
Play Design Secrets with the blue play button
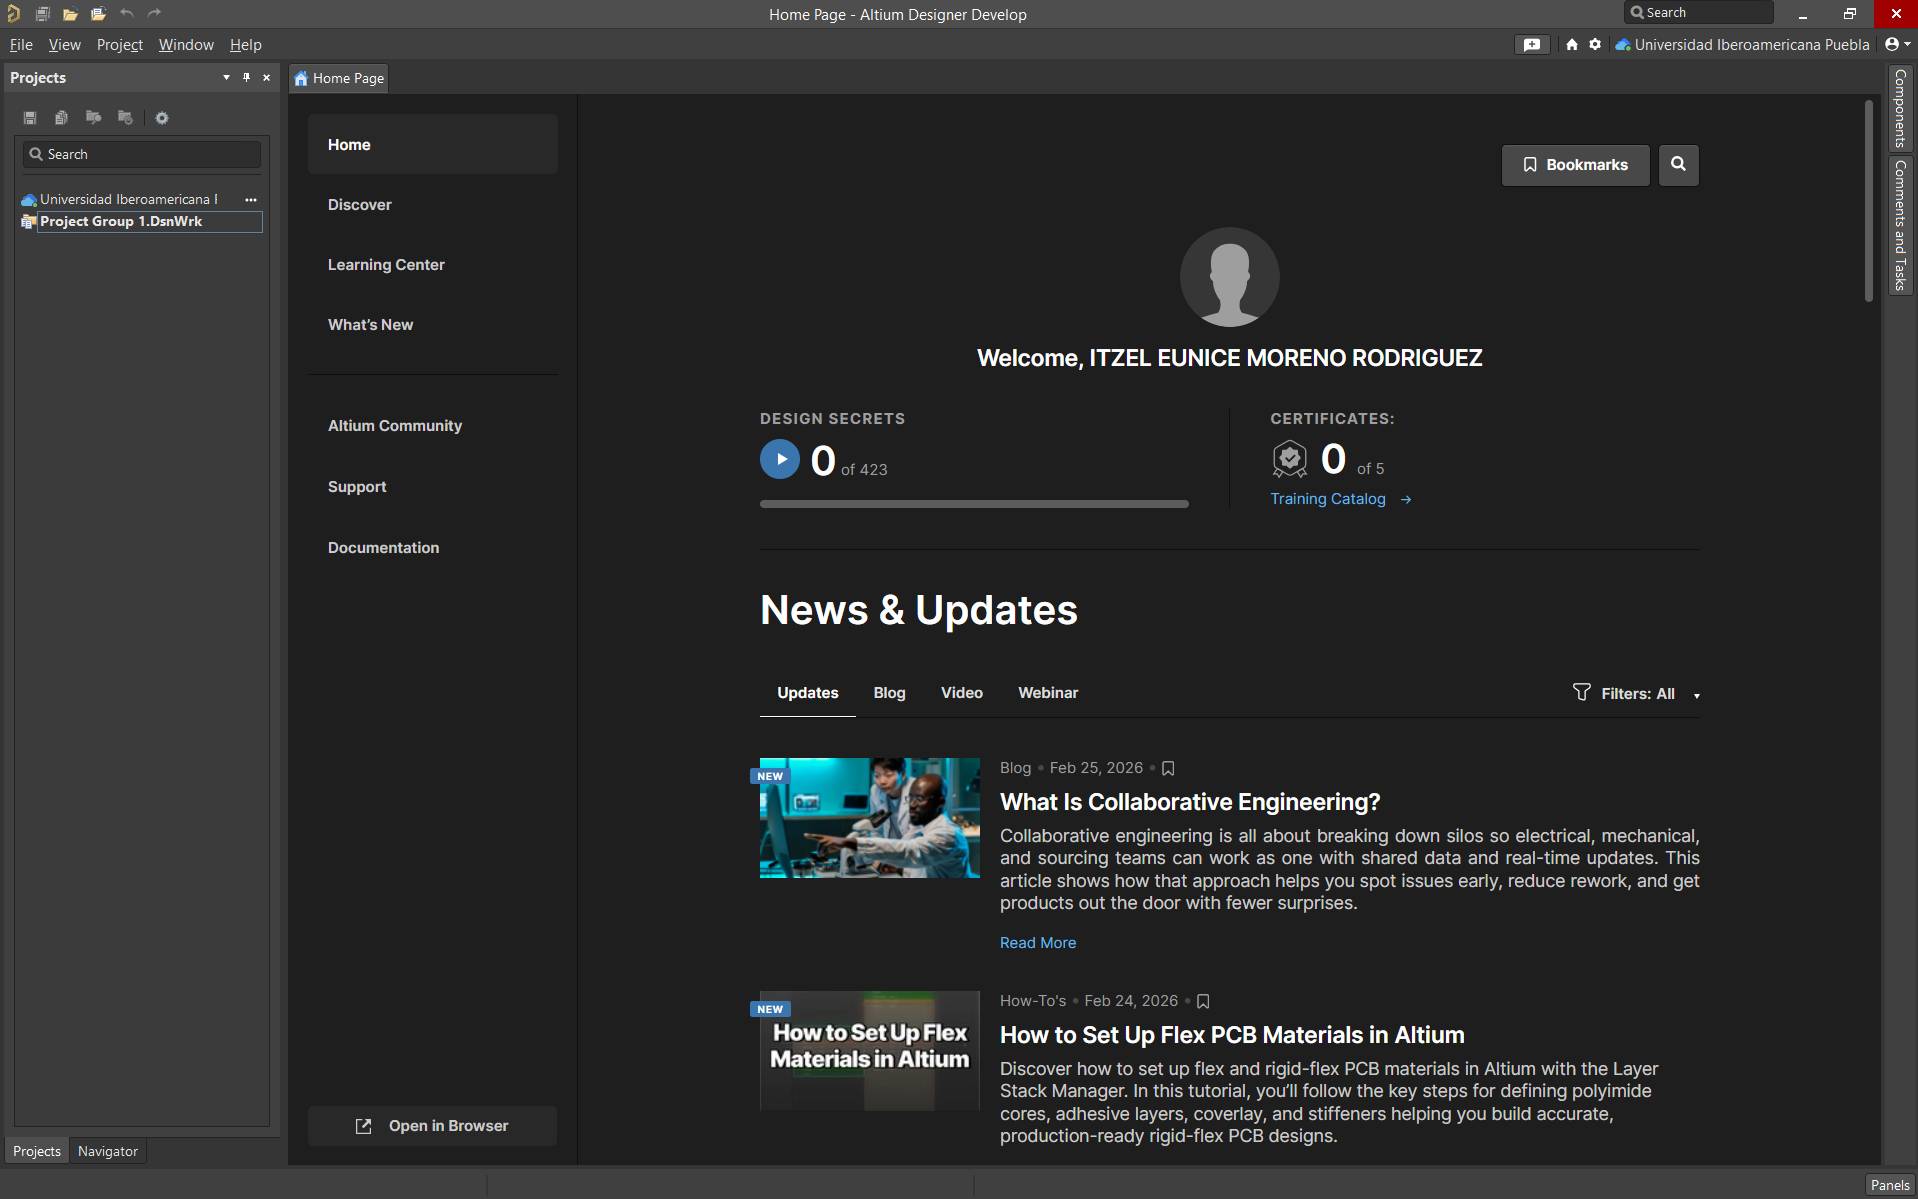click(780, 460)
